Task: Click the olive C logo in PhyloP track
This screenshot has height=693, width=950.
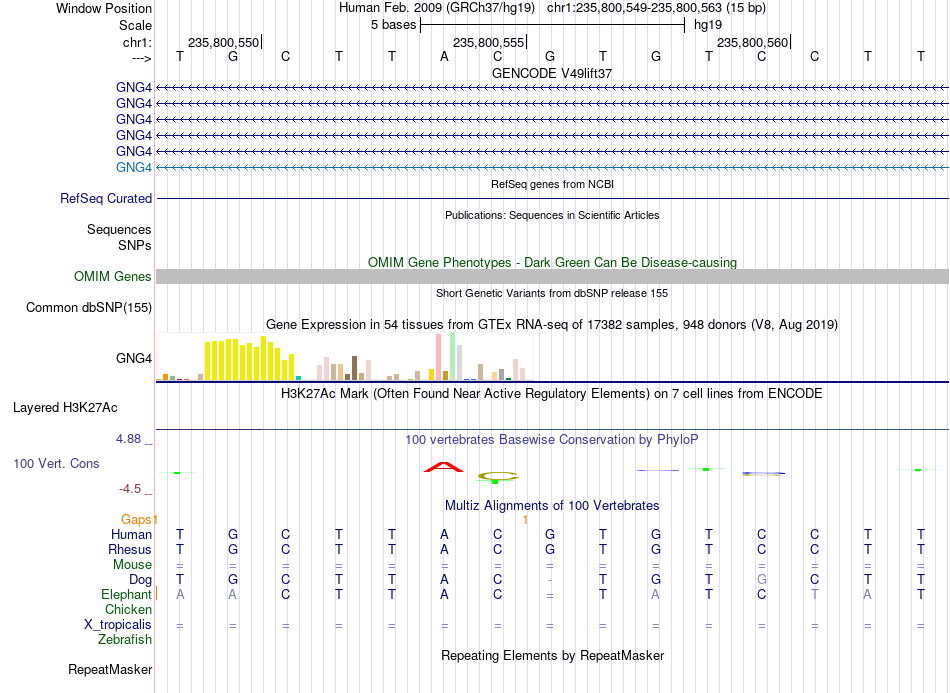Action: coord(497,477)
